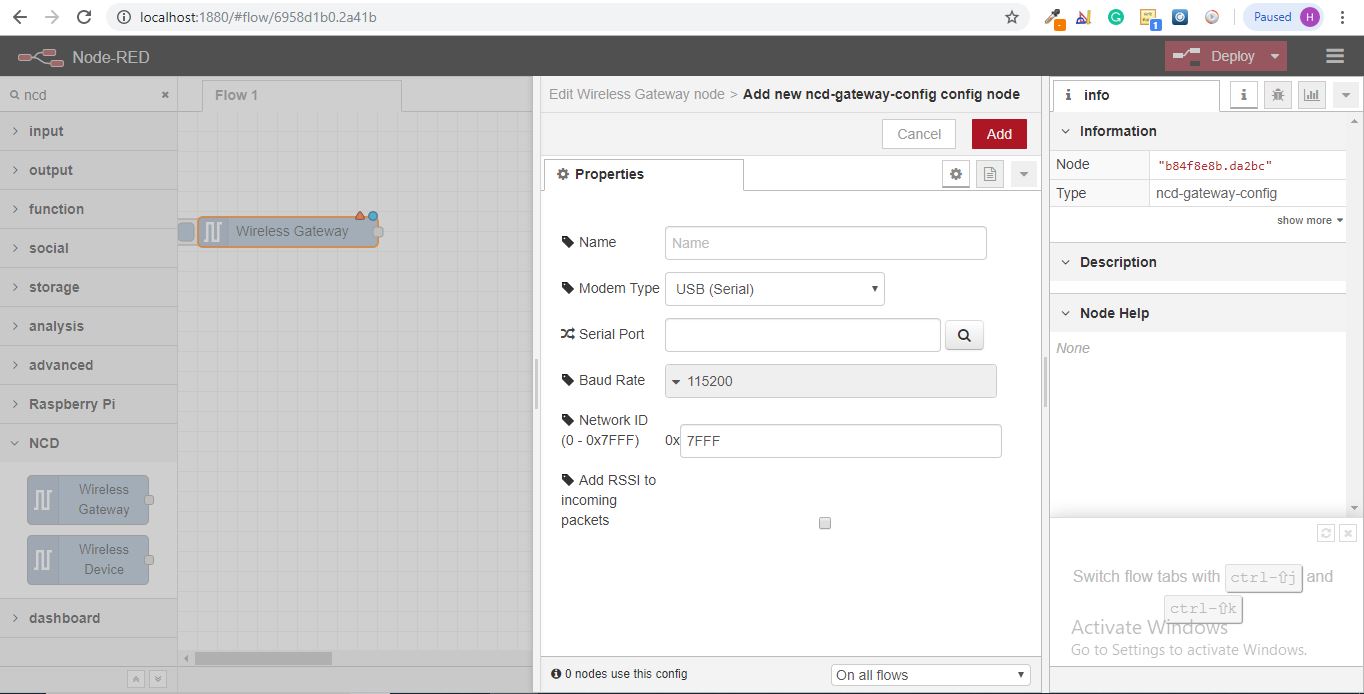Open the sidebar tabs dropdown arrow
Image resolution: width=1364 pixels, height=694 pixels.
point(1346,95)
